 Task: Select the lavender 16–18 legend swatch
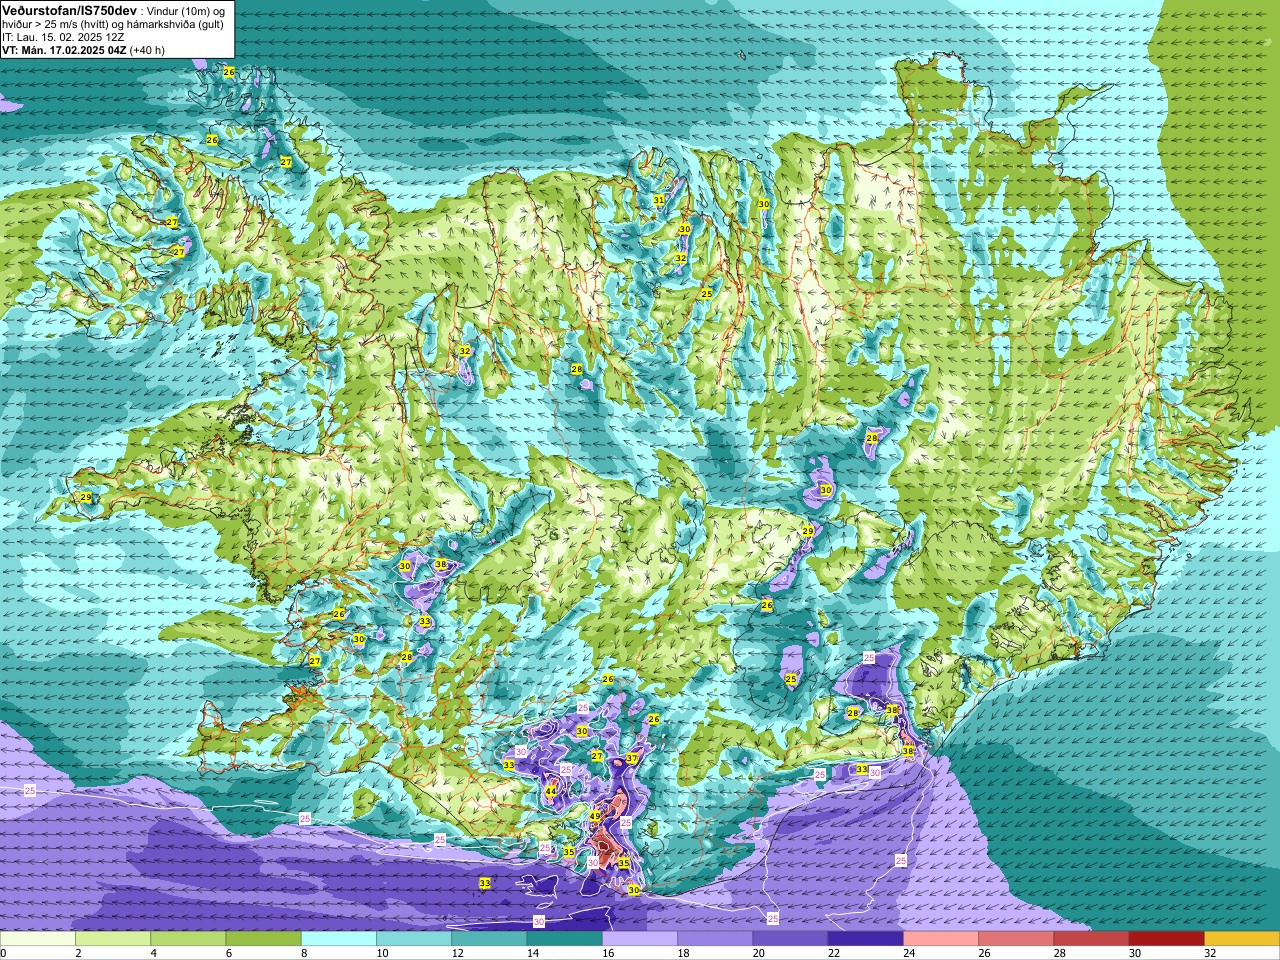point(640,939)
